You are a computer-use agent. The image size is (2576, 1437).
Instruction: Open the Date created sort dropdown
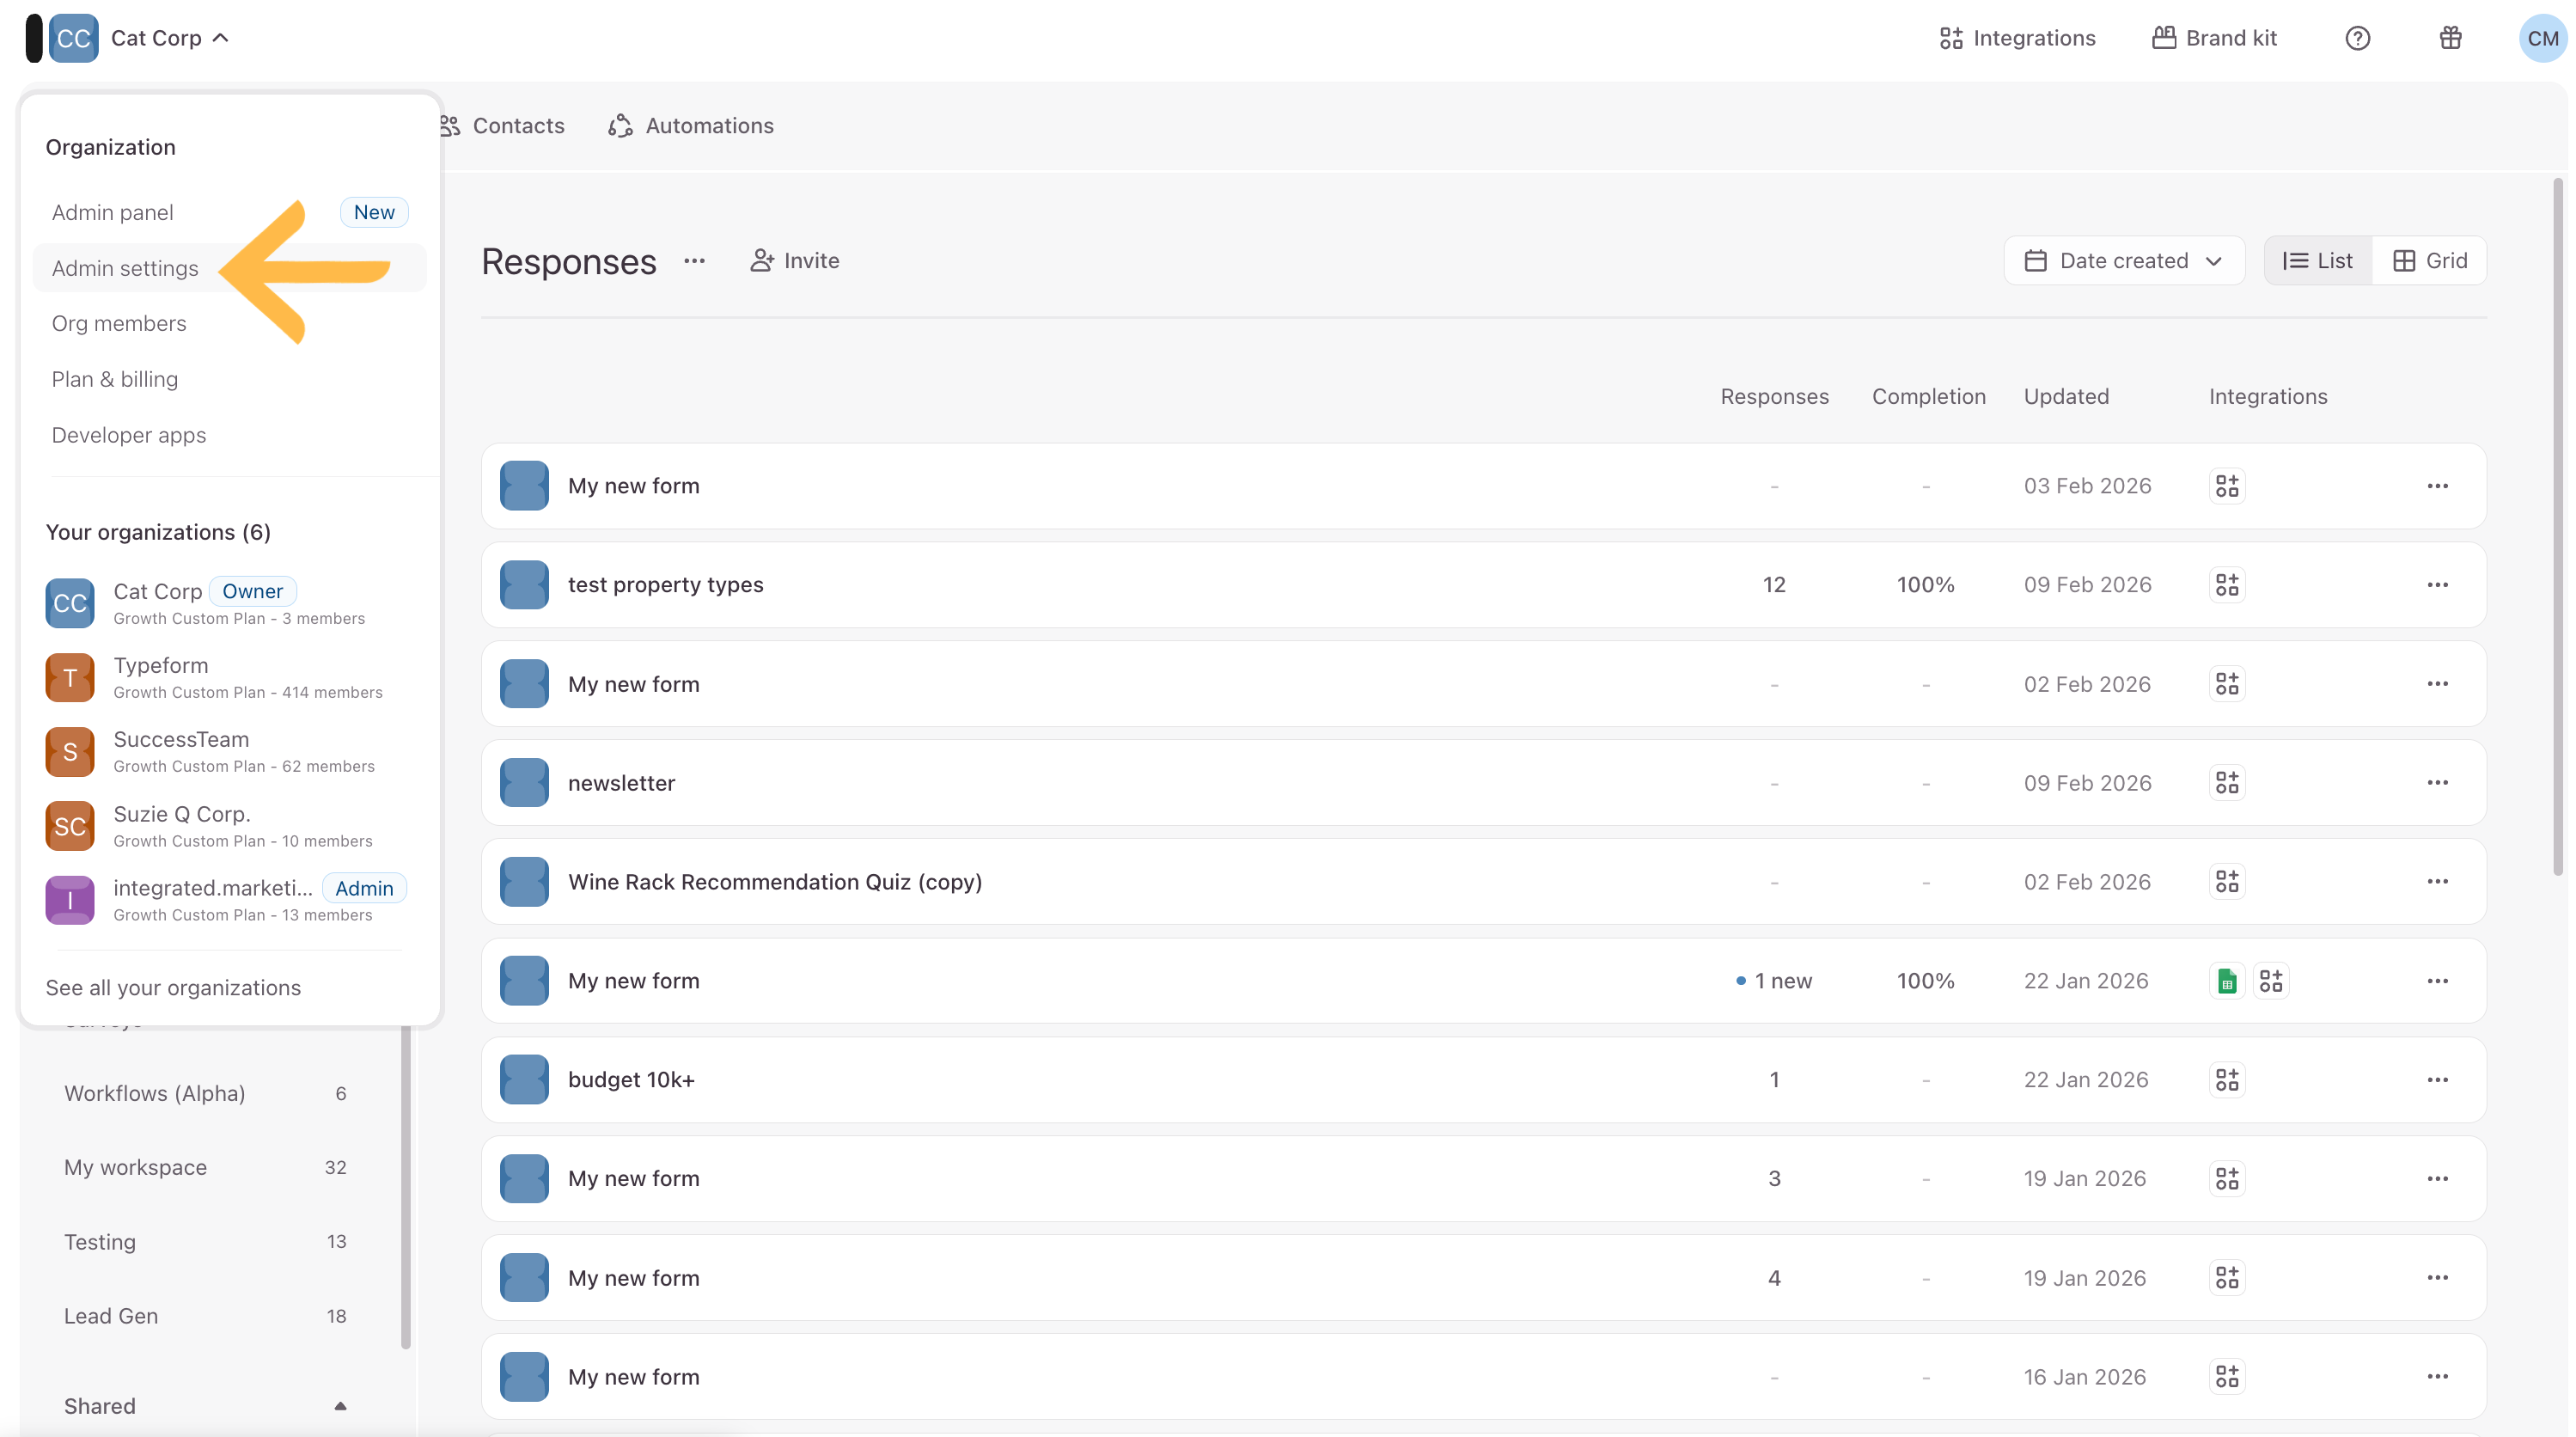(2123, 261)
